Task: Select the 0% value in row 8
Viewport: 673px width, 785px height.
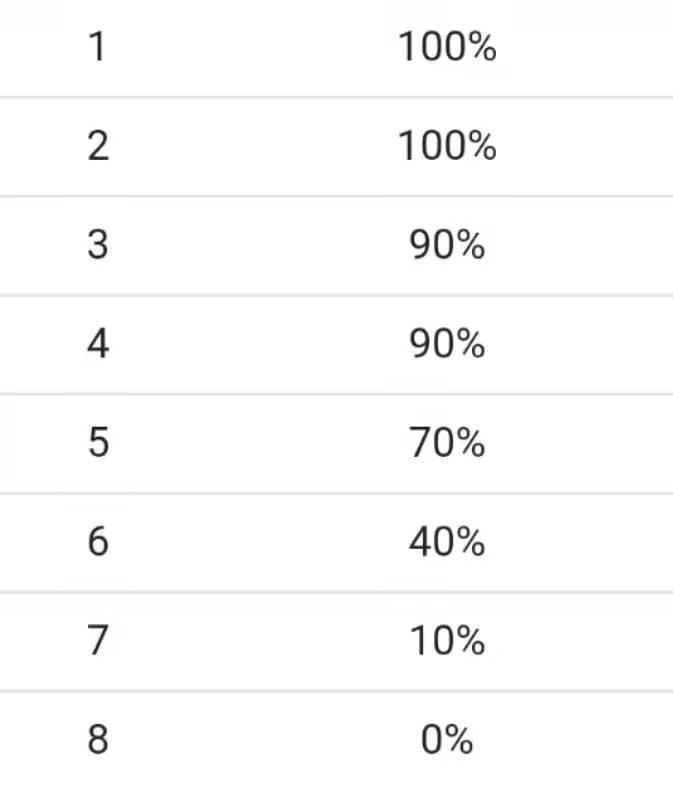Action: 447,741
